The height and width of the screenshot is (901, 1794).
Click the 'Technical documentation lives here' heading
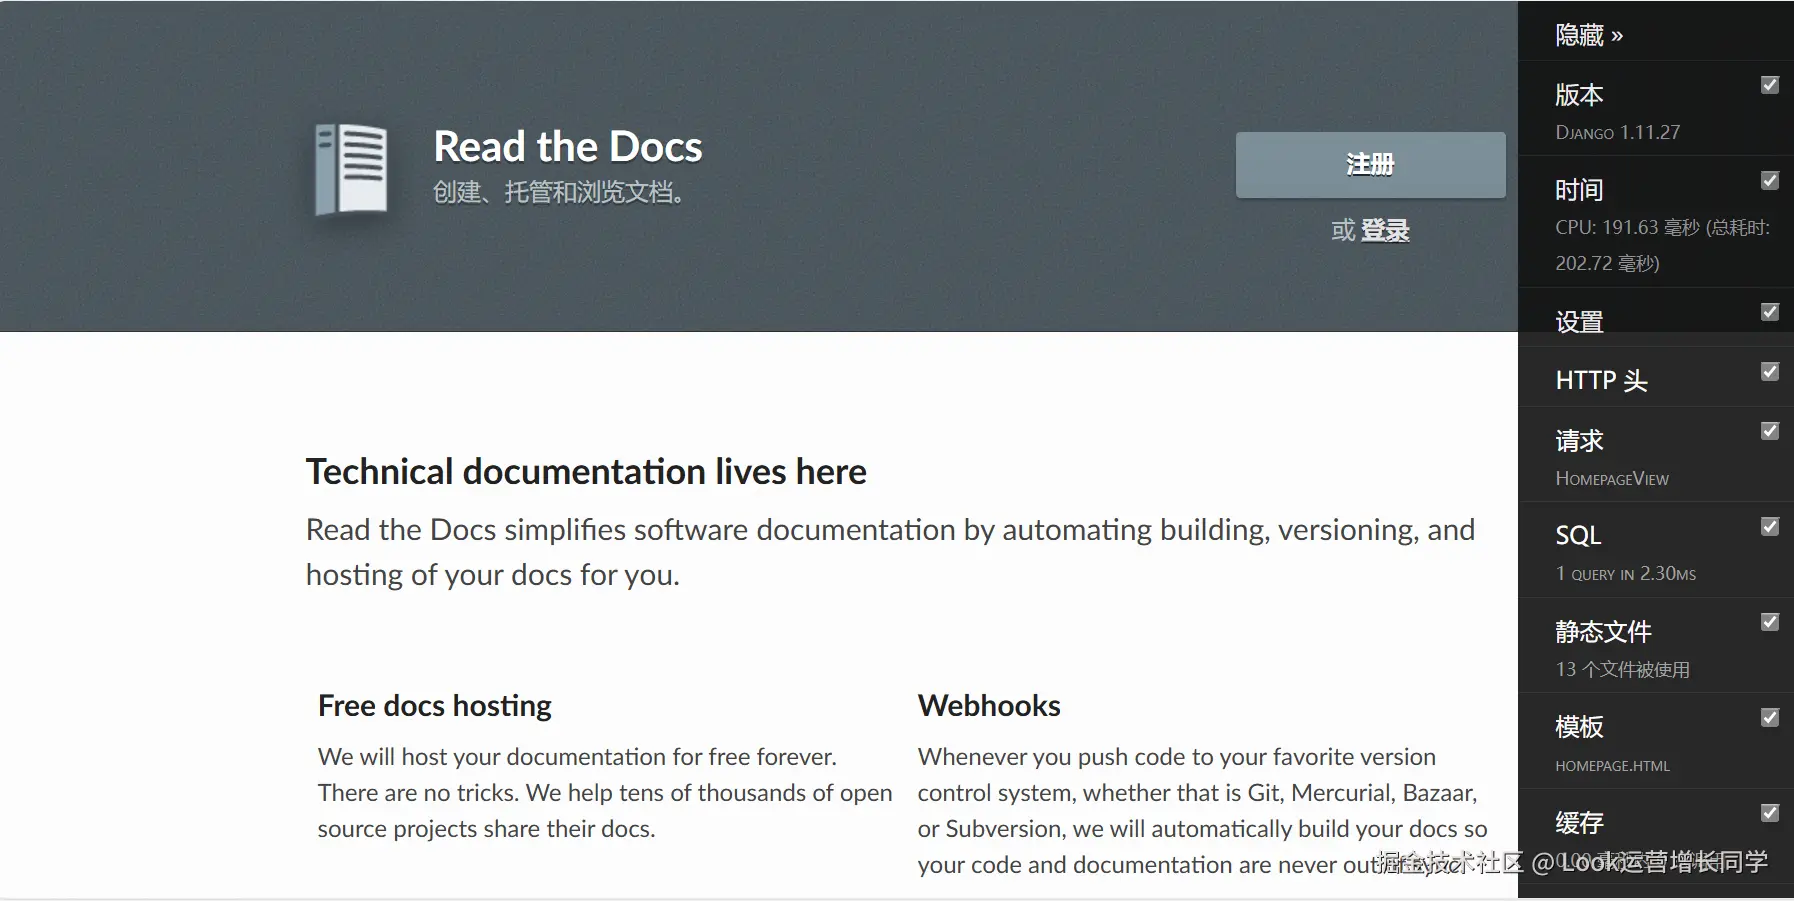[586, 472]
